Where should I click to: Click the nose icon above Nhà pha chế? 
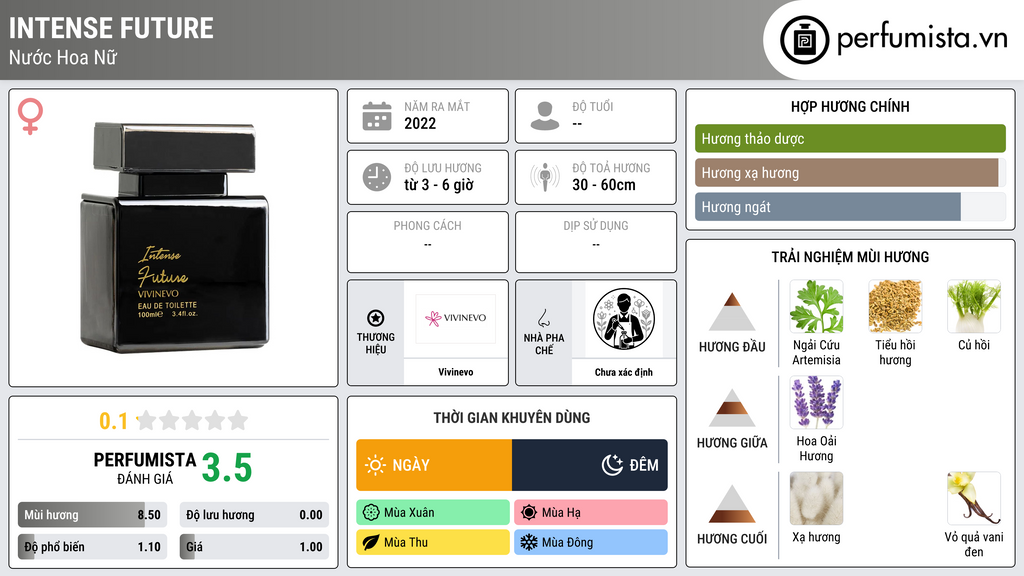(543, 318)
